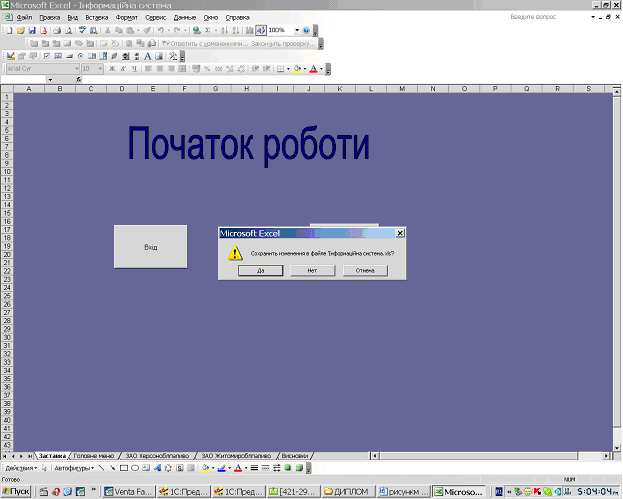Click the Save icon in the standard toolbar
Screen dimensions: 623x499
[x=31, y=31]
